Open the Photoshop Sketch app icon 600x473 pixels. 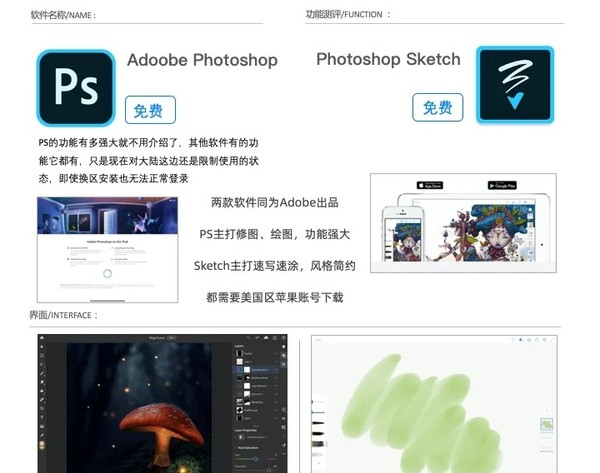515,85
